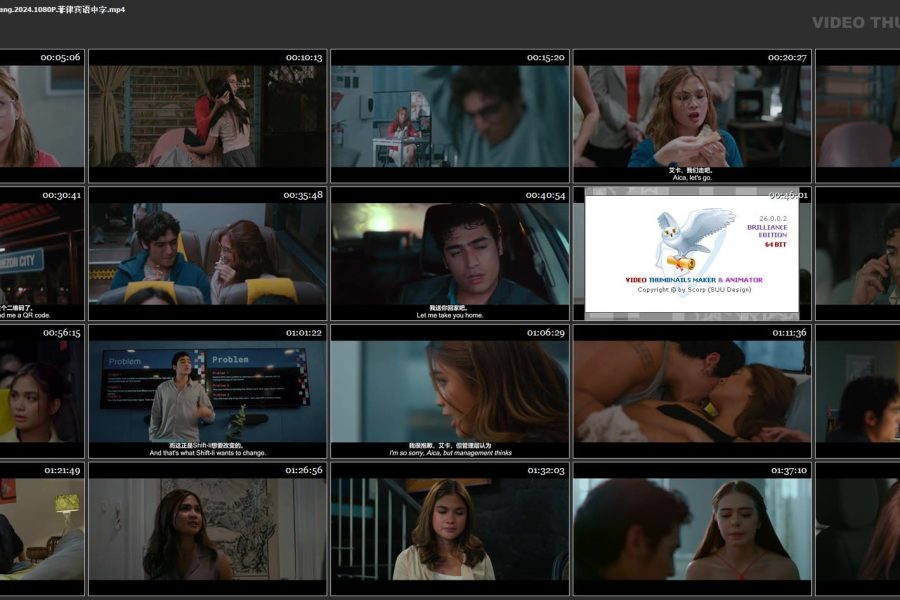The image size is (900, 600).
Task: Open the thumbnail at 01:06:29
Action: tap(449, 390)
